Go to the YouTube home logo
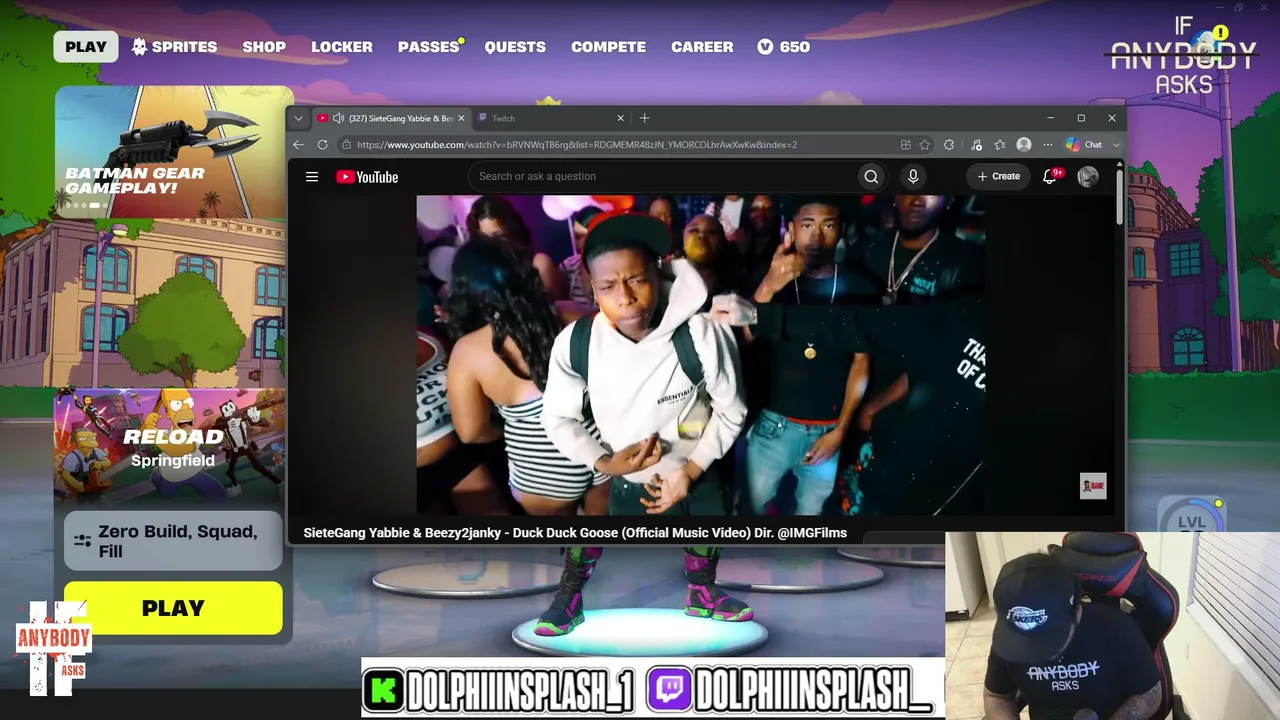 click(x=367, y=177)
